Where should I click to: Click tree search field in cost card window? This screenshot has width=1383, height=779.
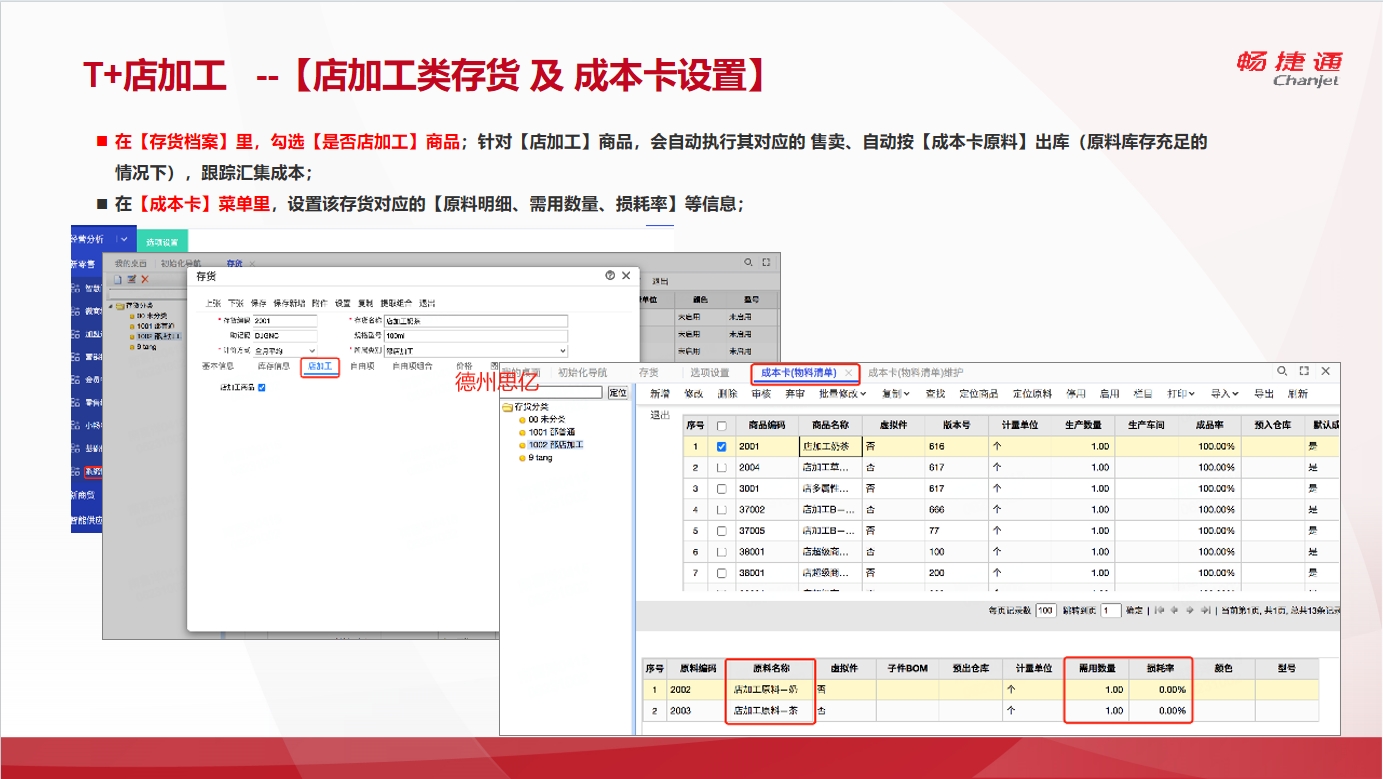552,393
